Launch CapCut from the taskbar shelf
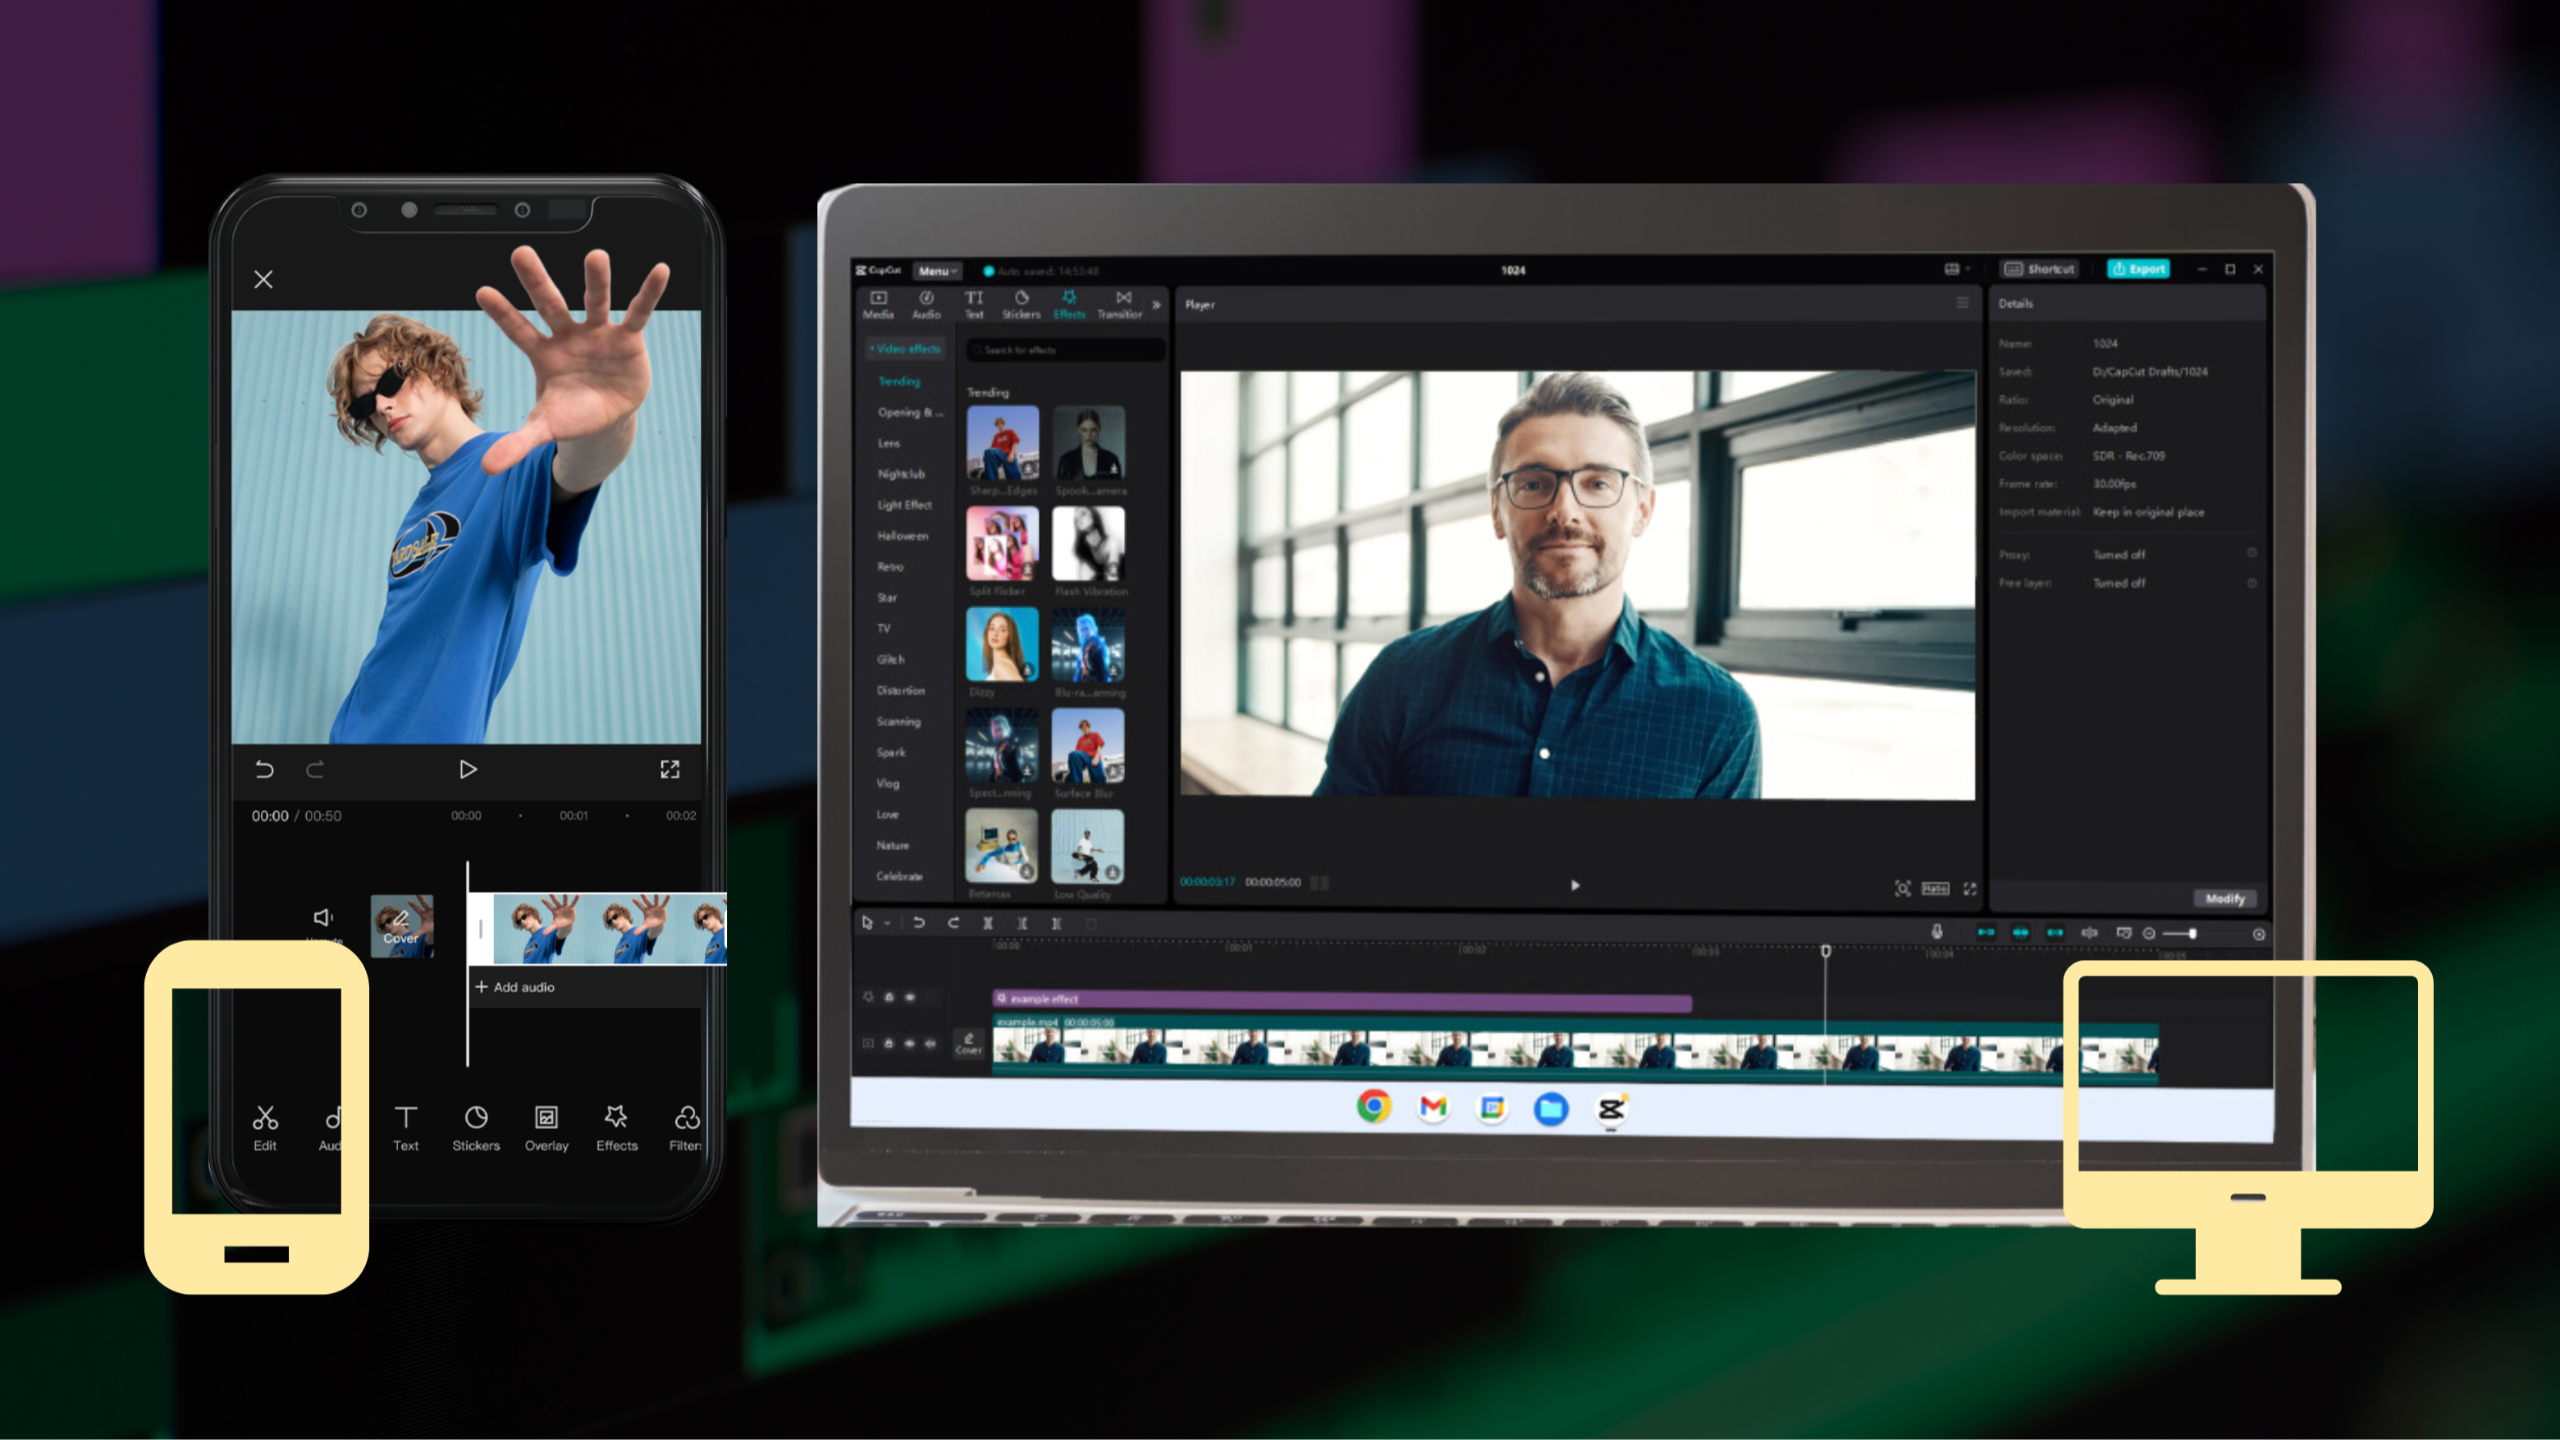This screenshot has width=2560, height=1440. coord(1610,1108)
